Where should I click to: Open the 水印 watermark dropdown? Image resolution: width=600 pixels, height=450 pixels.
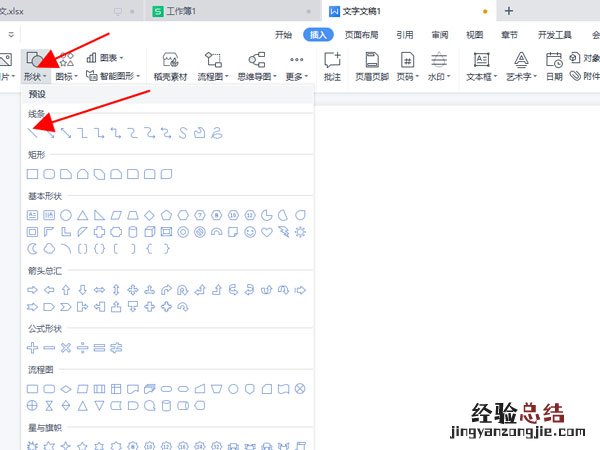(439, 67)
